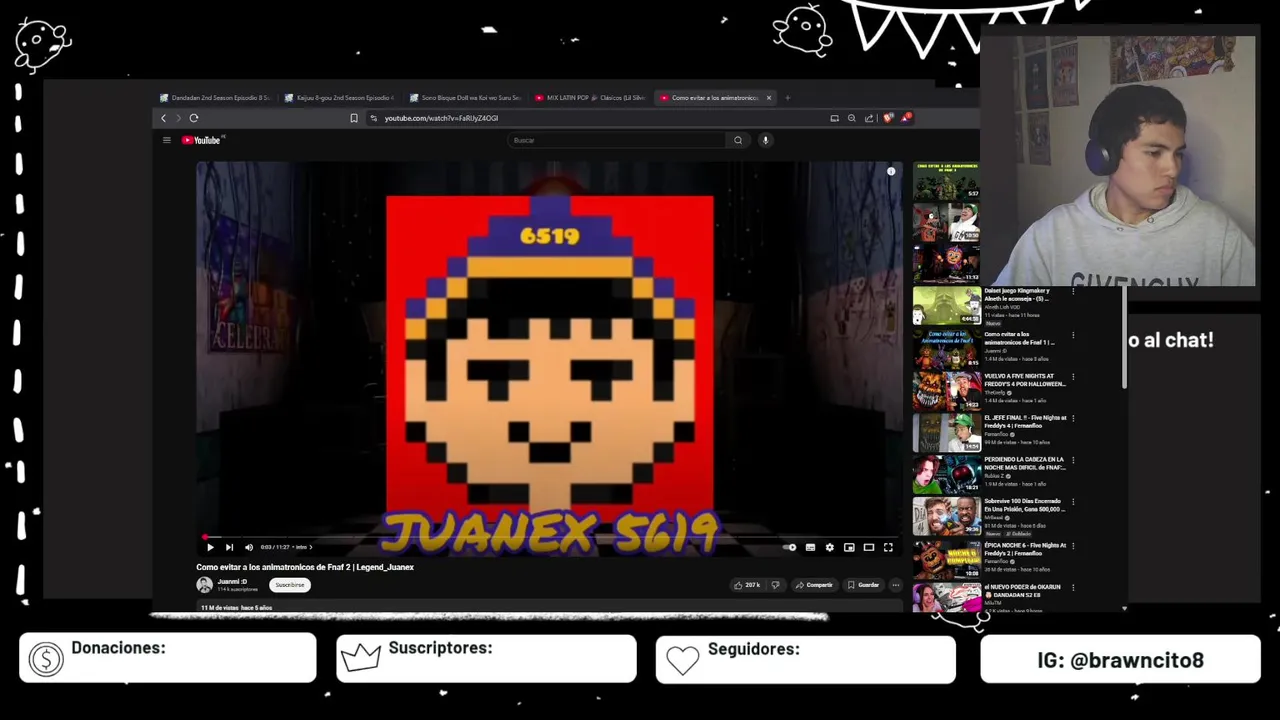The height and width of the screenshot is (720, 1280).
Task: Open the Juanmi :D channel avatar
Action: click(204, 585)
